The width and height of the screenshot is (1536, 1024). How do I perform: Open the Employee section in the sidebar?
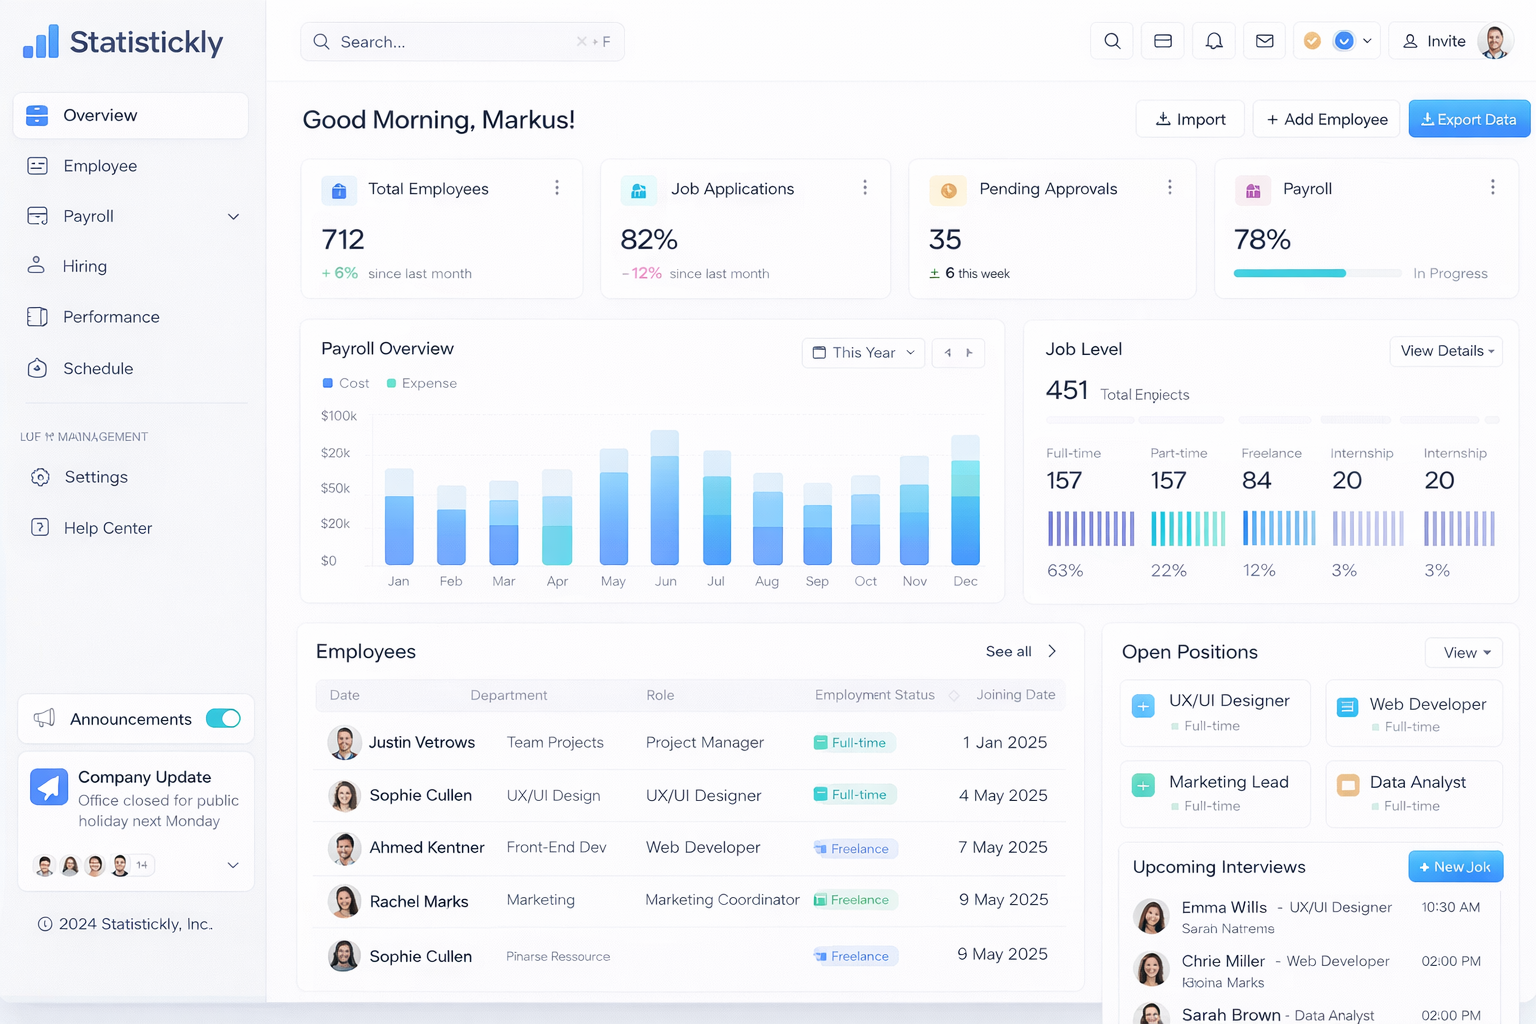(x=99, y=166)
